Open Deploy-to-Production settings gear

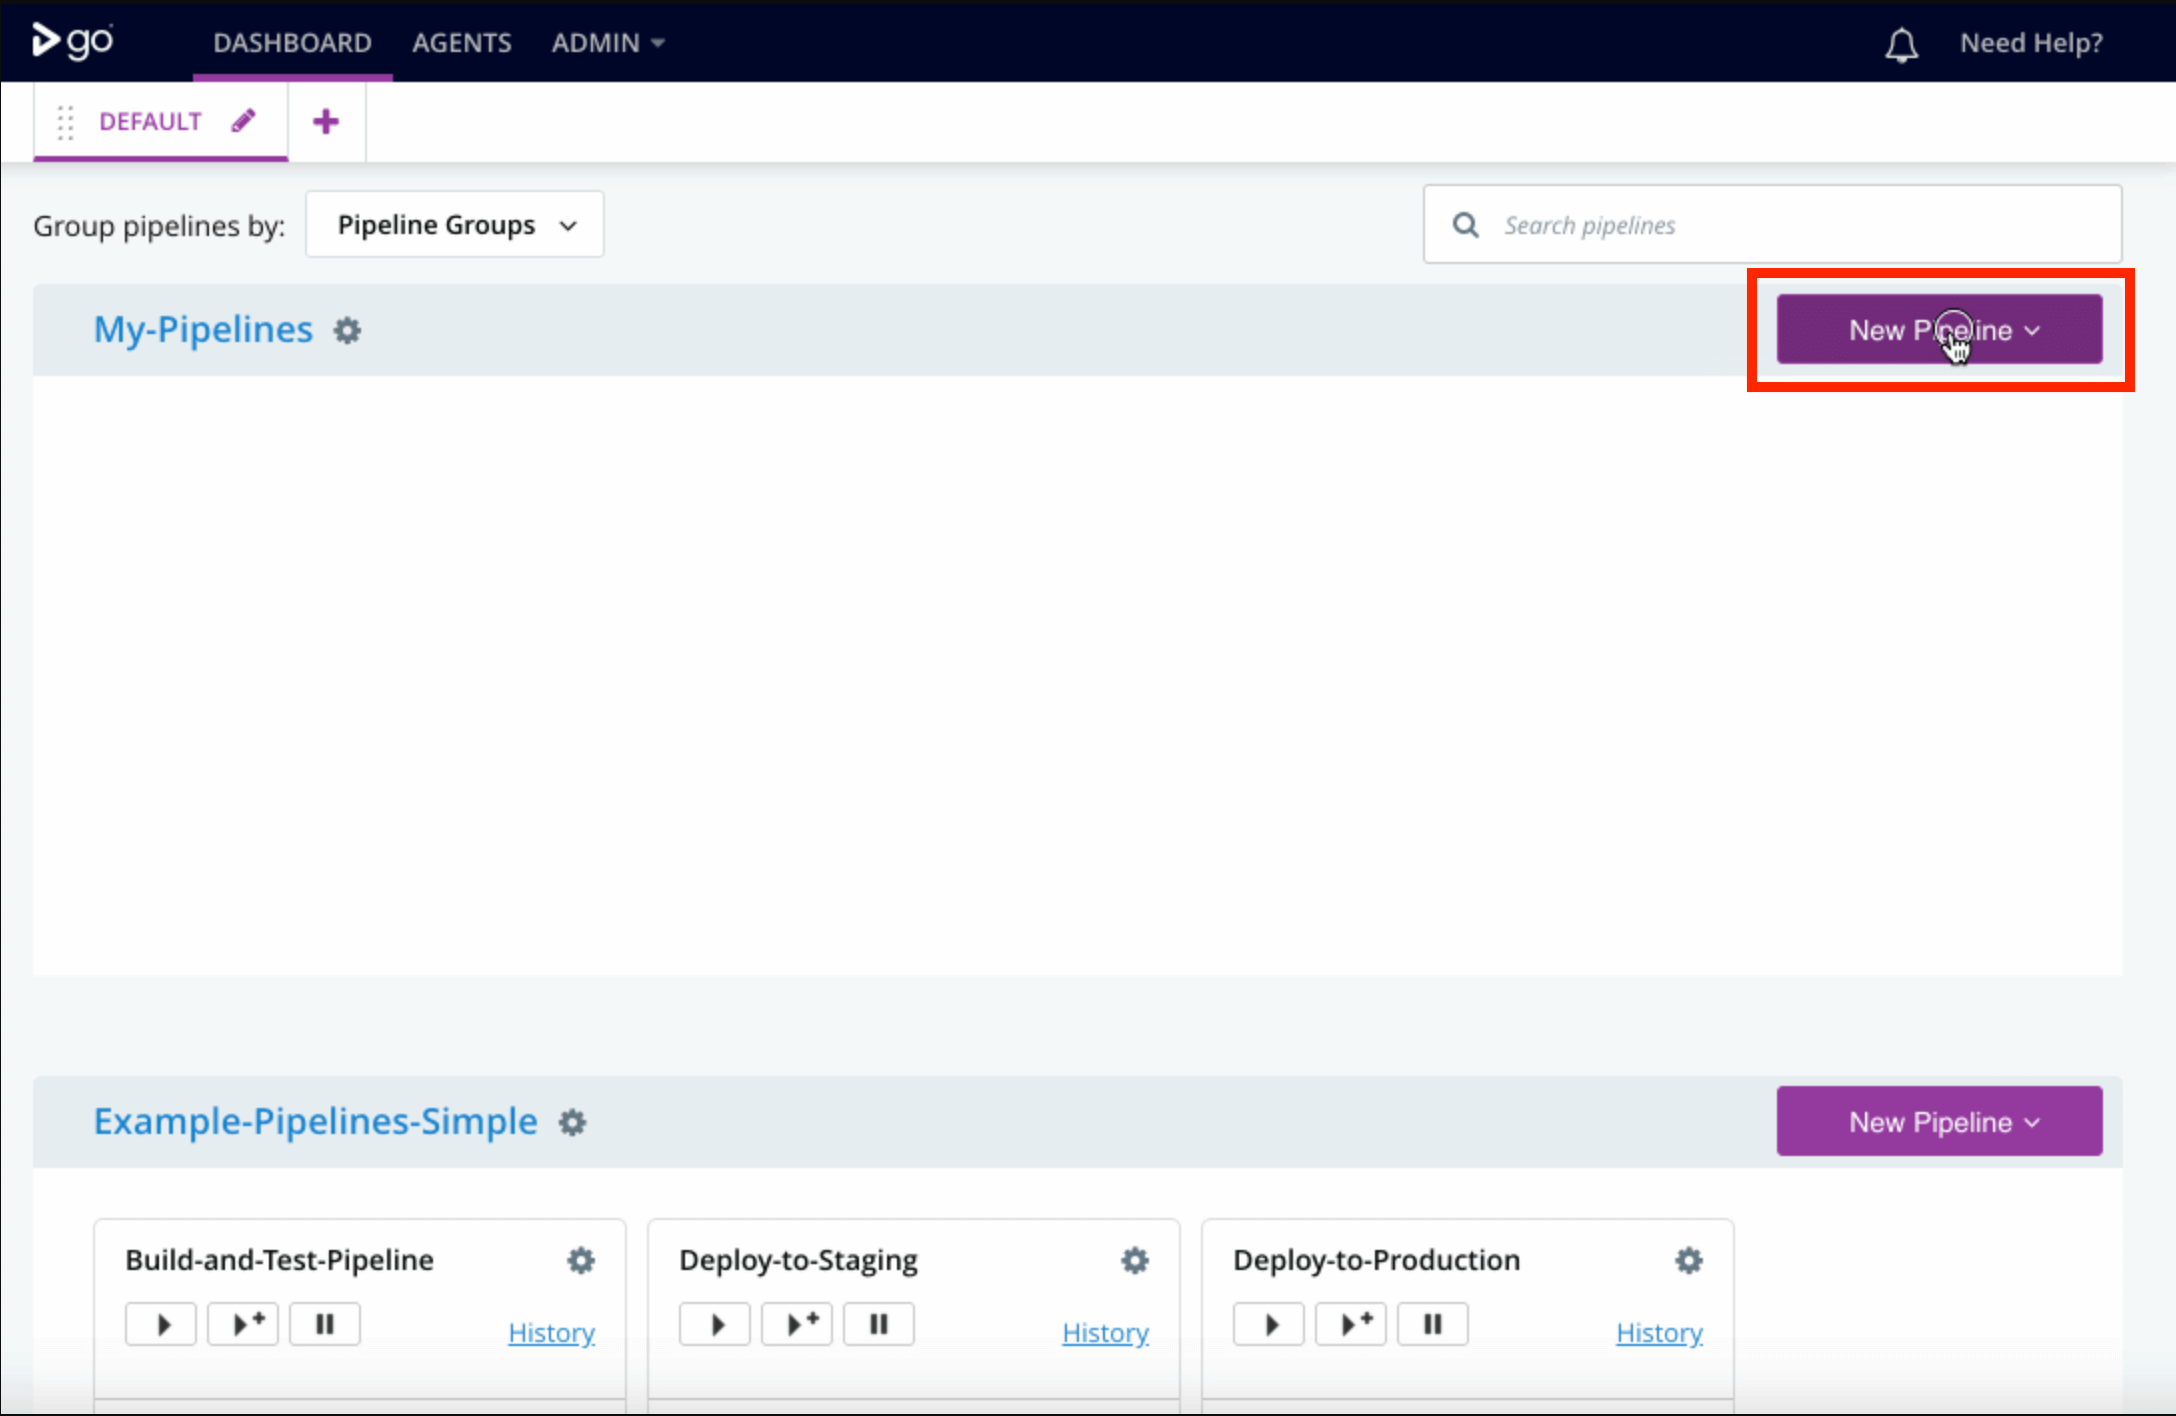click(1689, 1260)
